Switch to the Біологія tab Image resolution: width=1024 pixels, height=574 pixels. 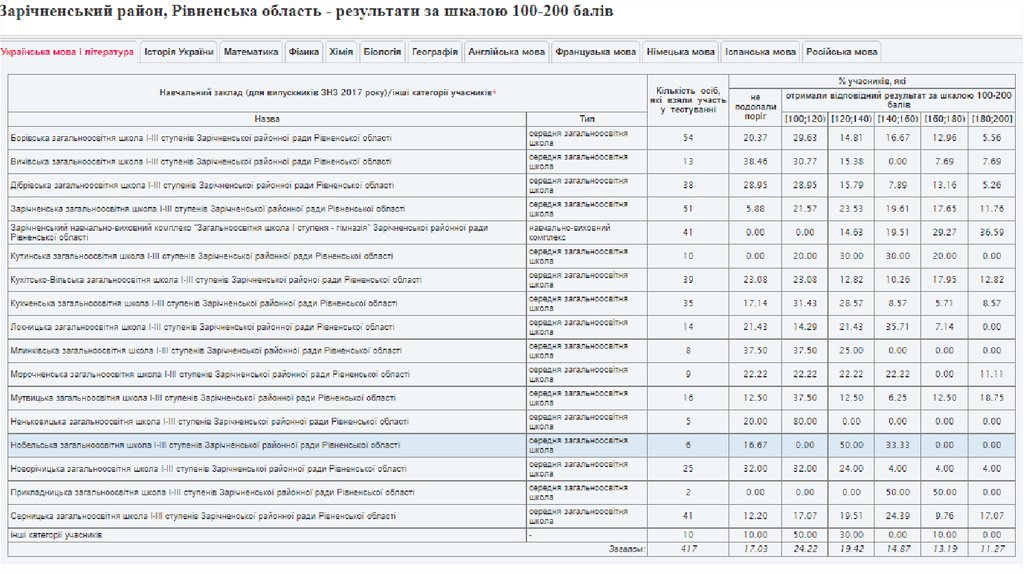pos(383,52)
